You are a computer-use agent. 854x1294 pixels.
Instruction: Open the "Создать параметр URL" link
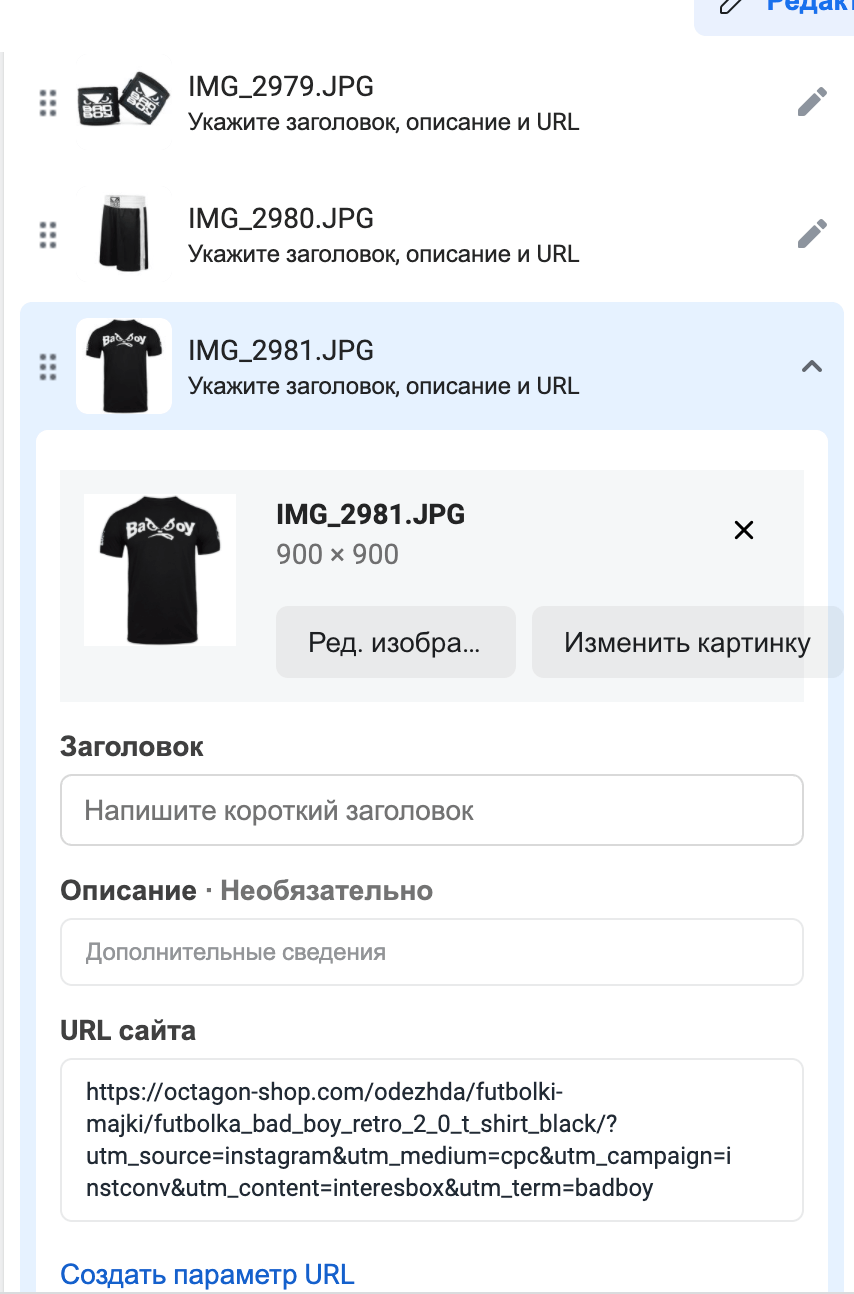207,1275
